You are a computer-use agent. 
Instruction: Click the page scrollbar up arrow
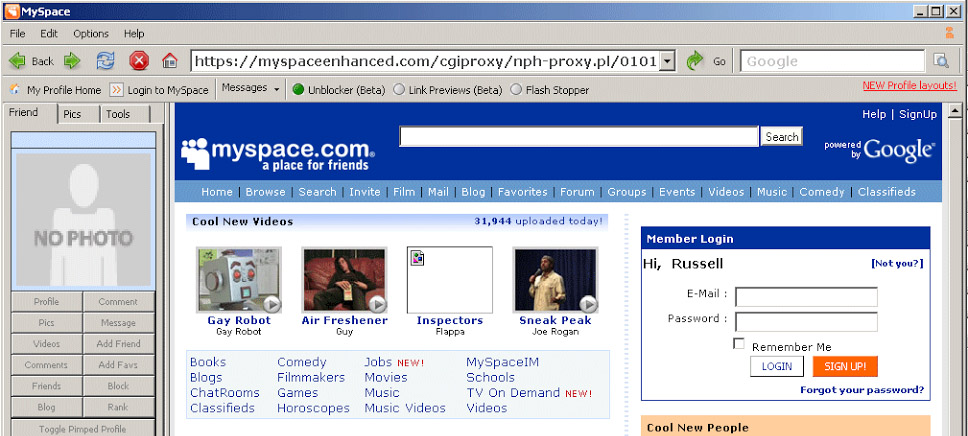pos(955,112)
